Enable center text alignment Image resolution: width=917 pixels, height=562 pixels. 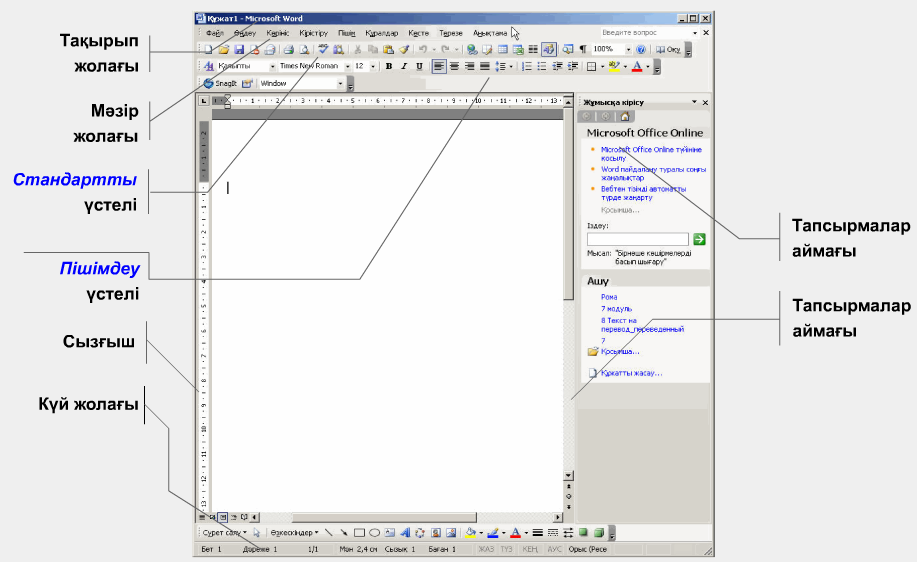pyautogui.click(x=454, y=66)
